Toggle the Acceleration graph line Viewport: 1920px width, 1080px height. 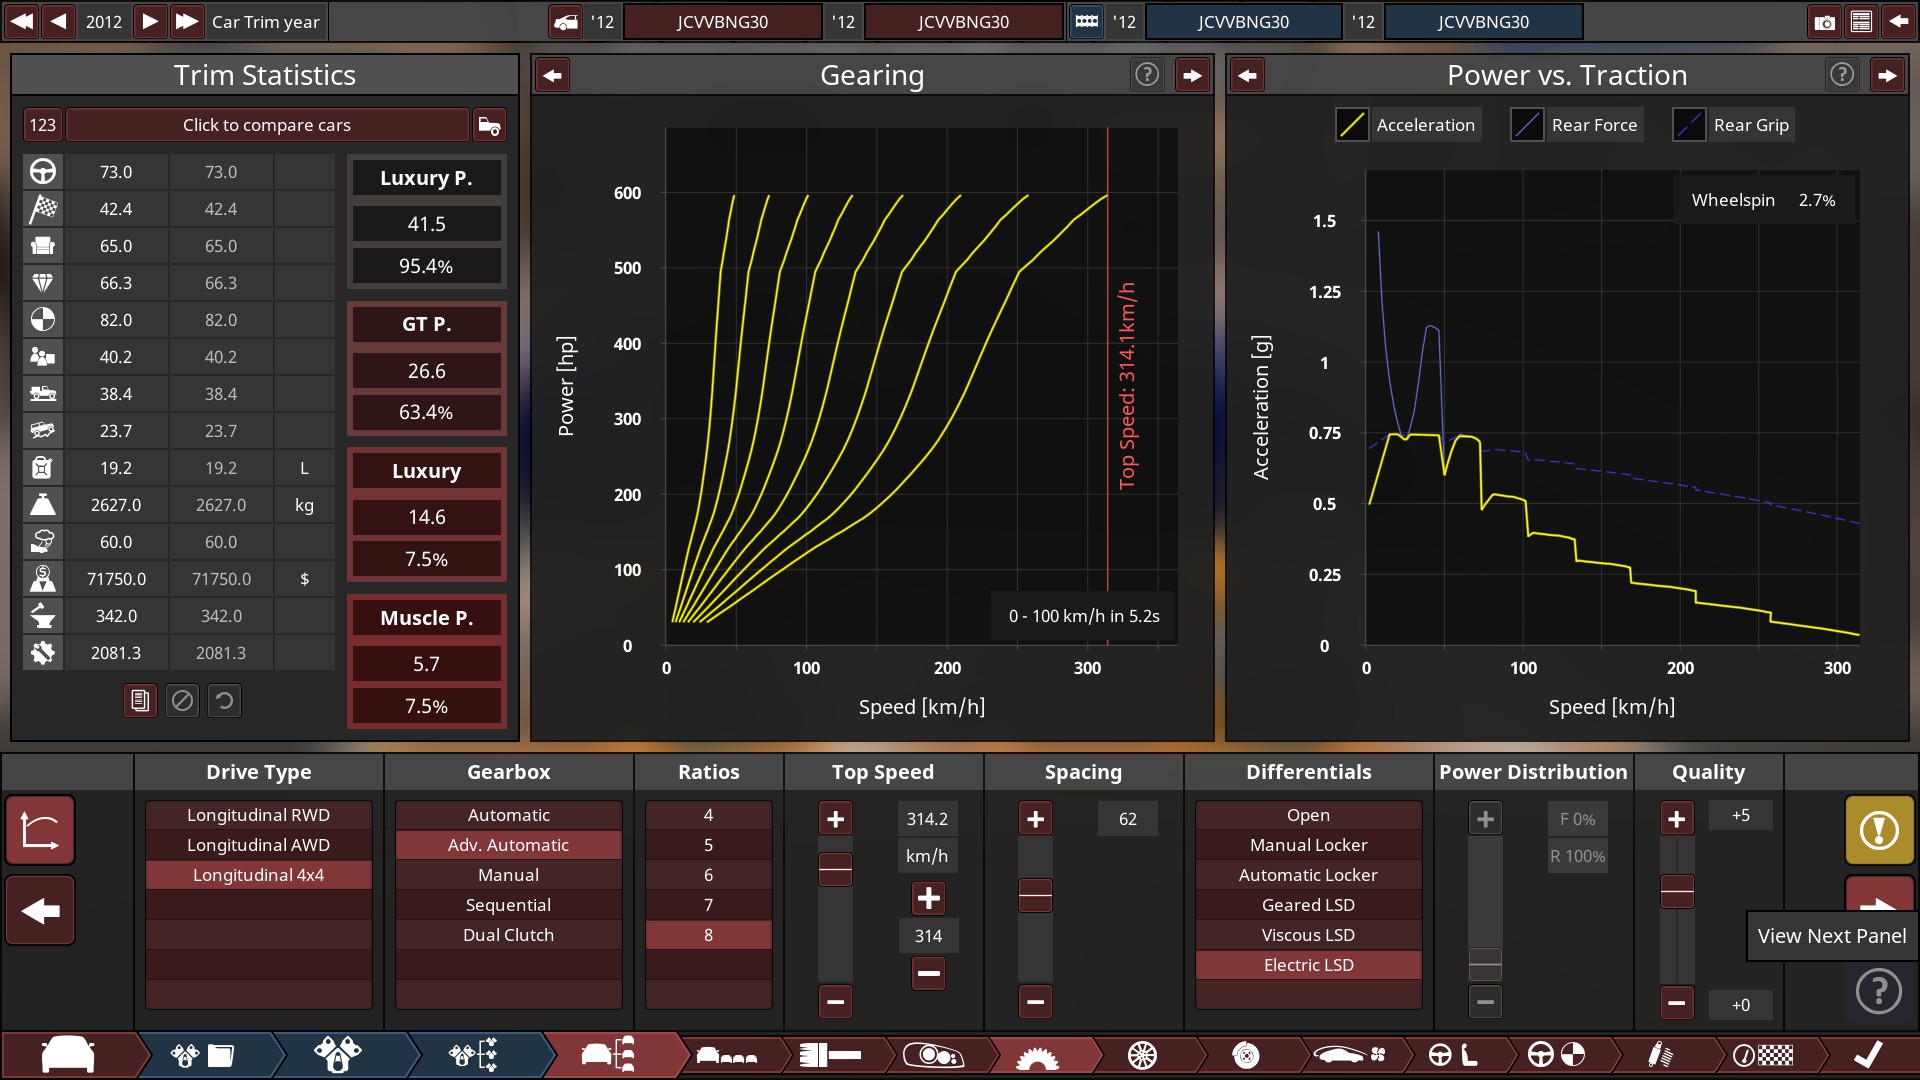click(x=1352, y=125)
